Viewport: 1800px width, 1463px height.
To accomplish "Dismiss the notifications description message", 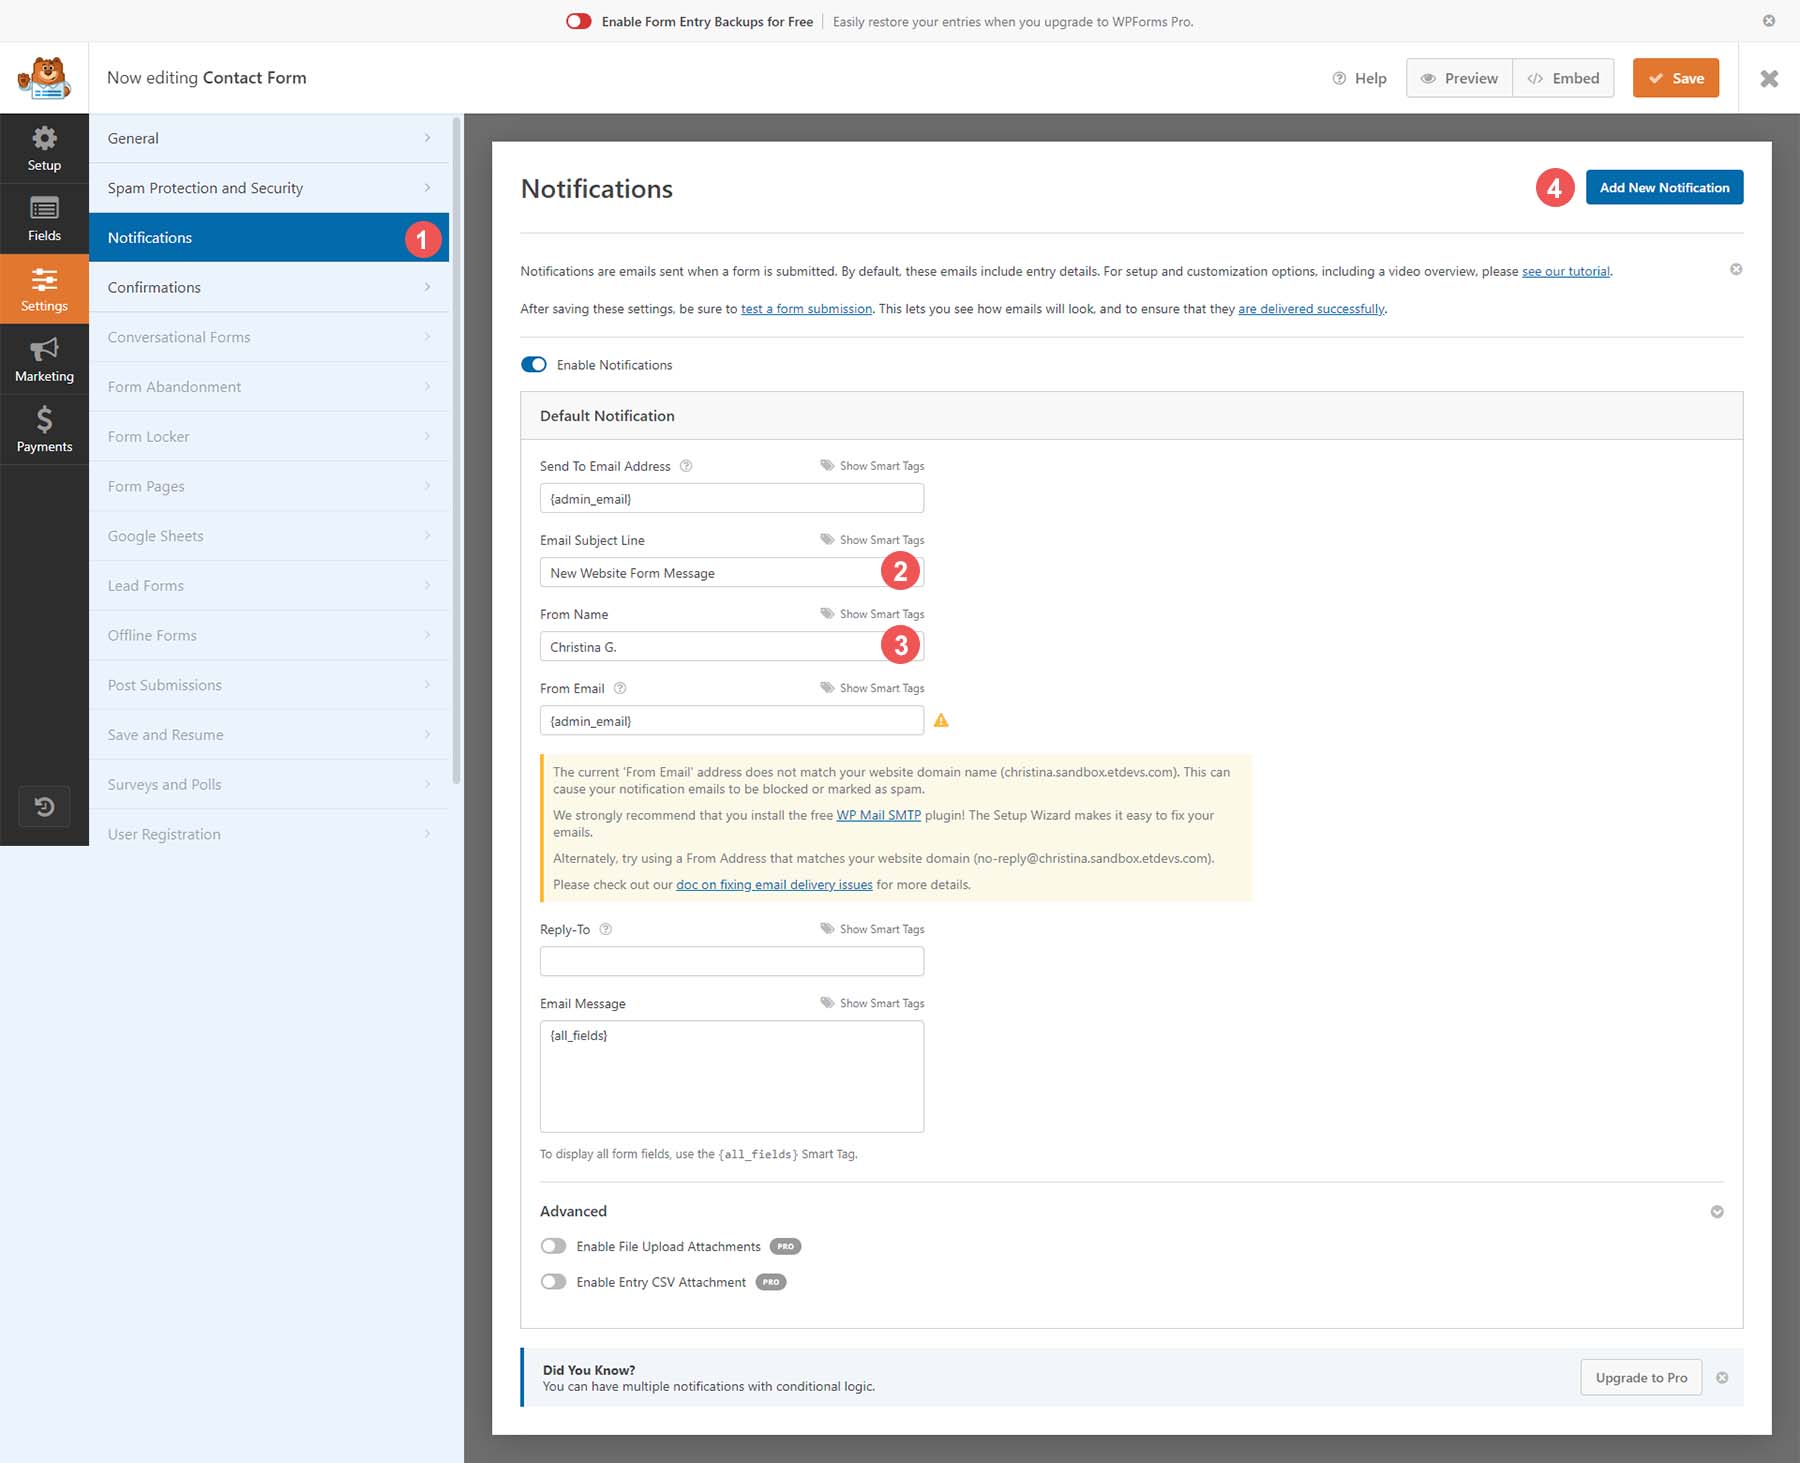I will coord(1736,268).
